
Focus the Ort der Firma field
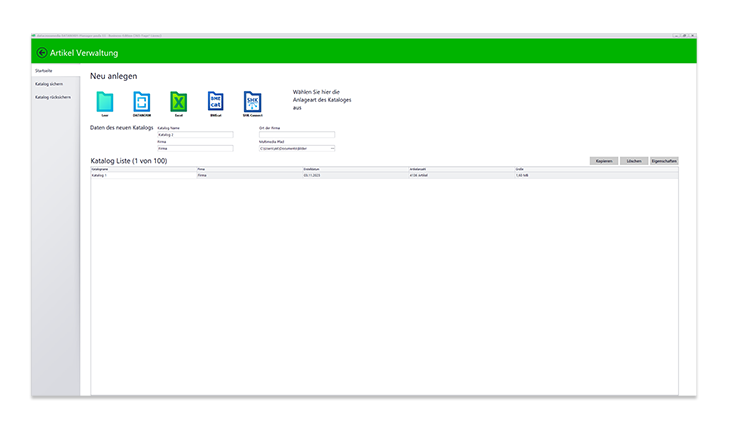[297, 135]
